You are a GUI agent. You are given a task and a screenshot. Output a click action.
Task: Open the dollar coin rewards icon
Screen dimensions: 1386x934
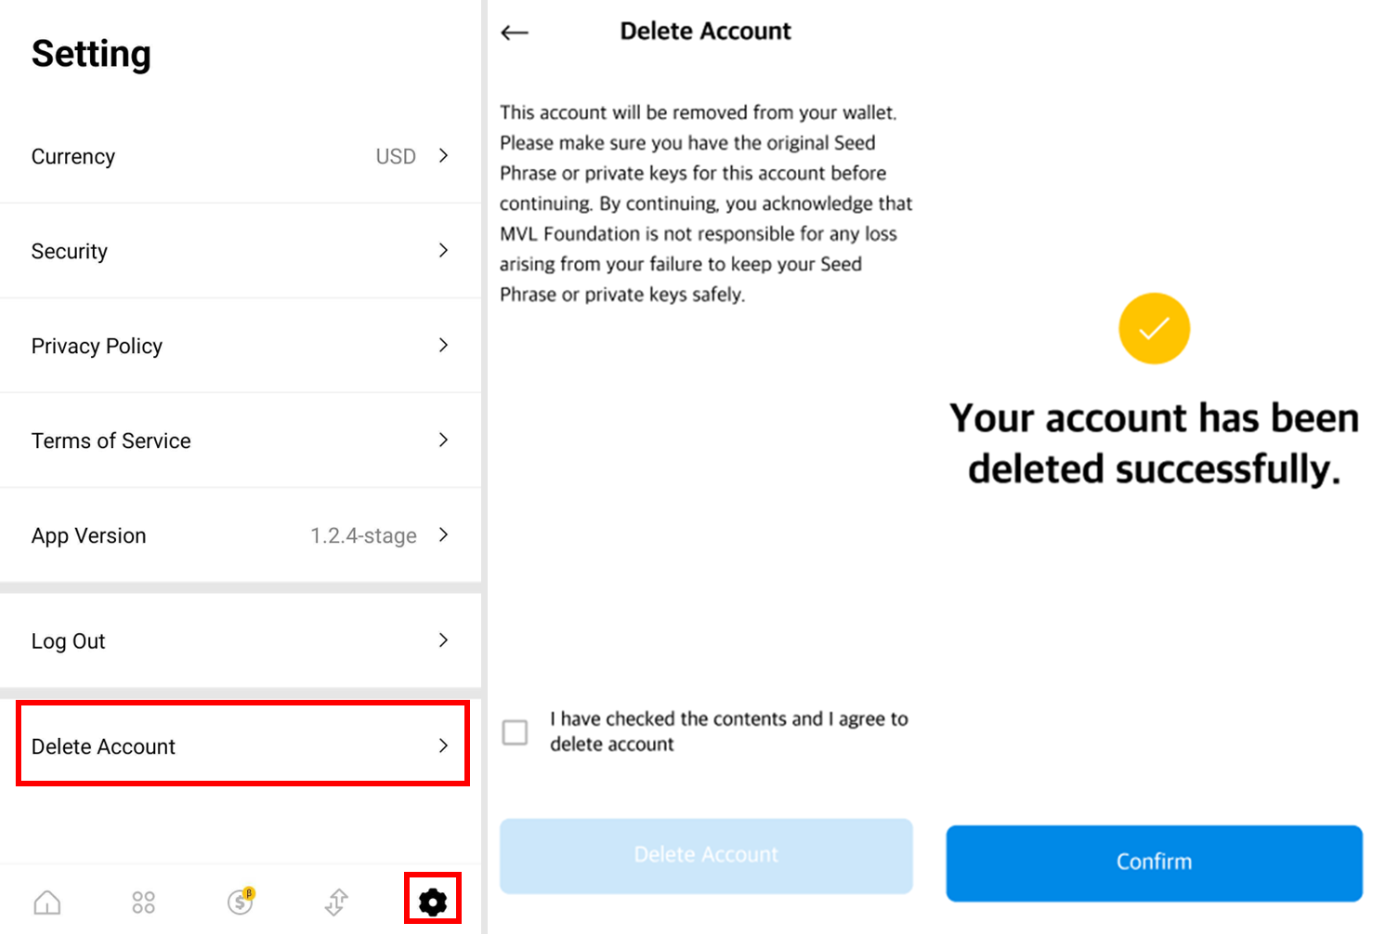click(241, 901)
